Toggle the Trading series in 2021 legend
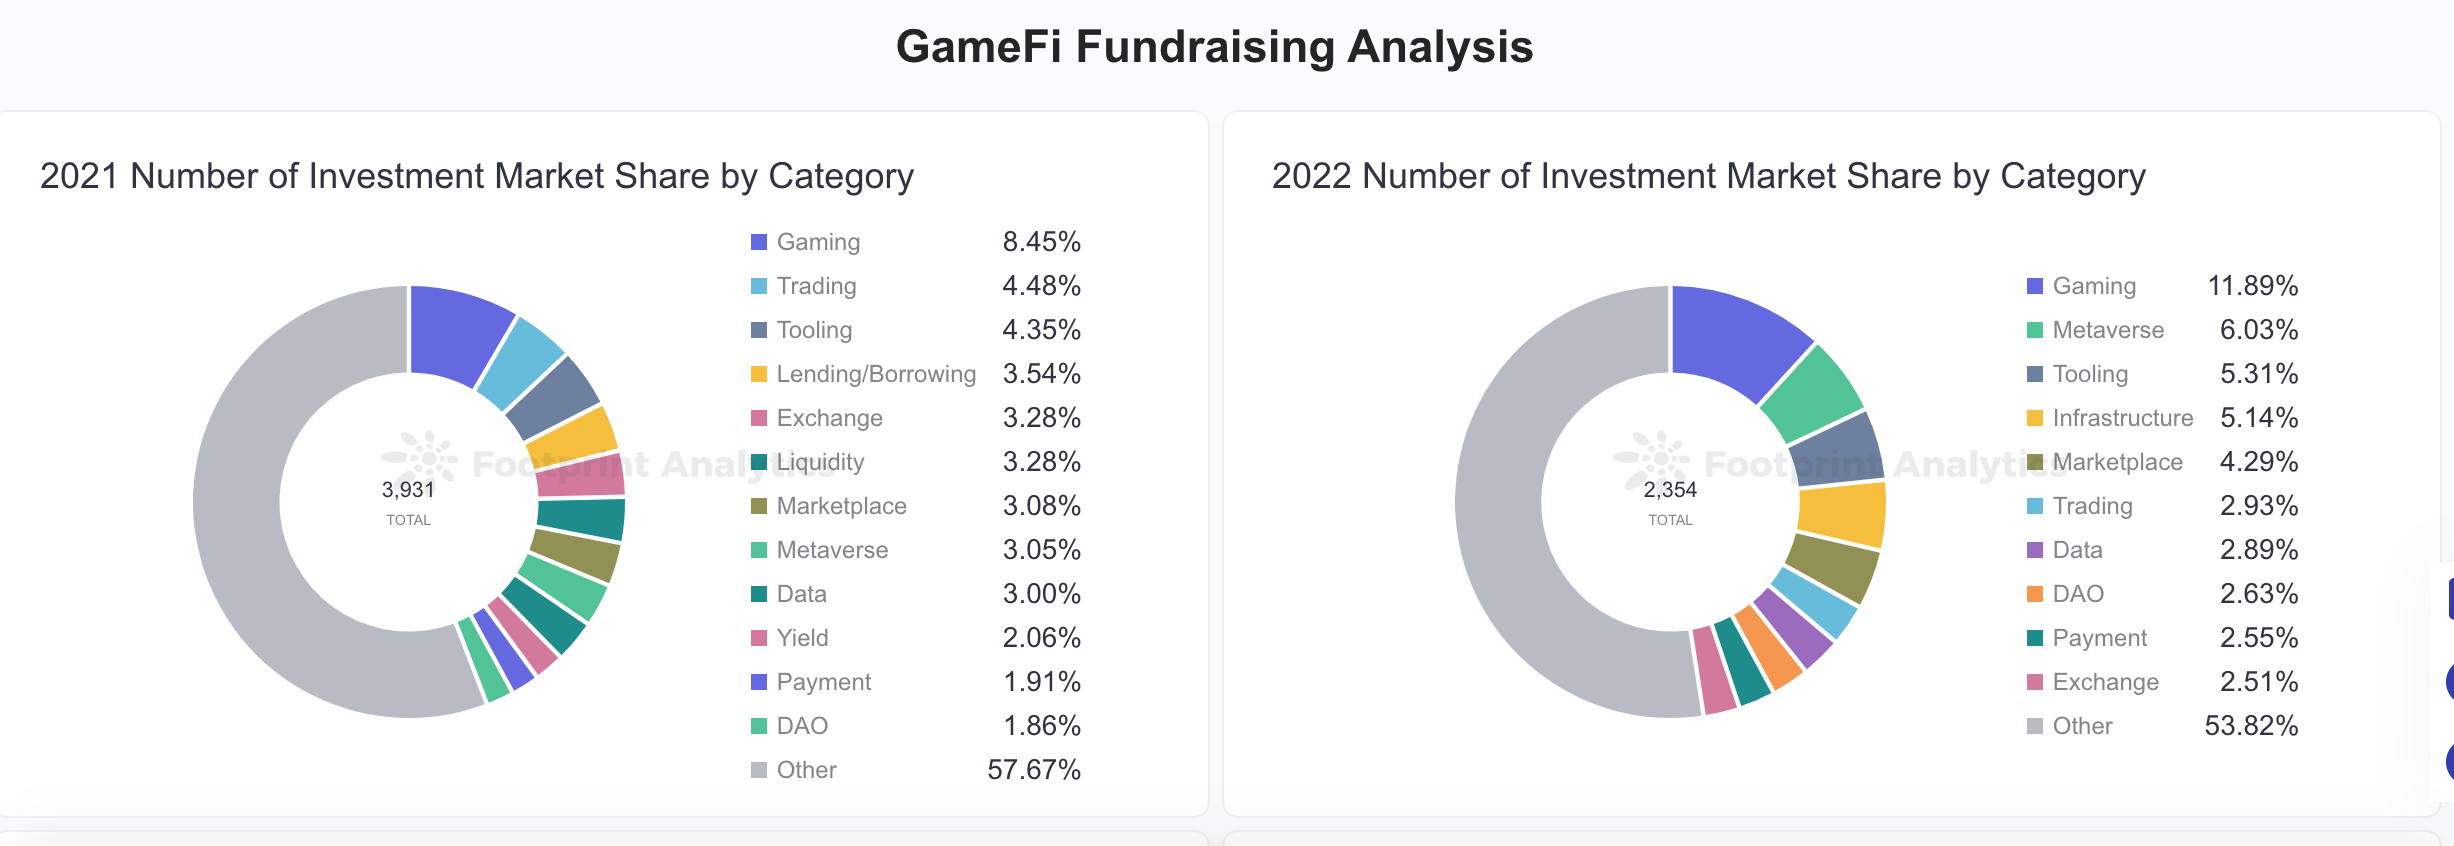This screenshot has height=846, width=2454. (x=816, y=286)
